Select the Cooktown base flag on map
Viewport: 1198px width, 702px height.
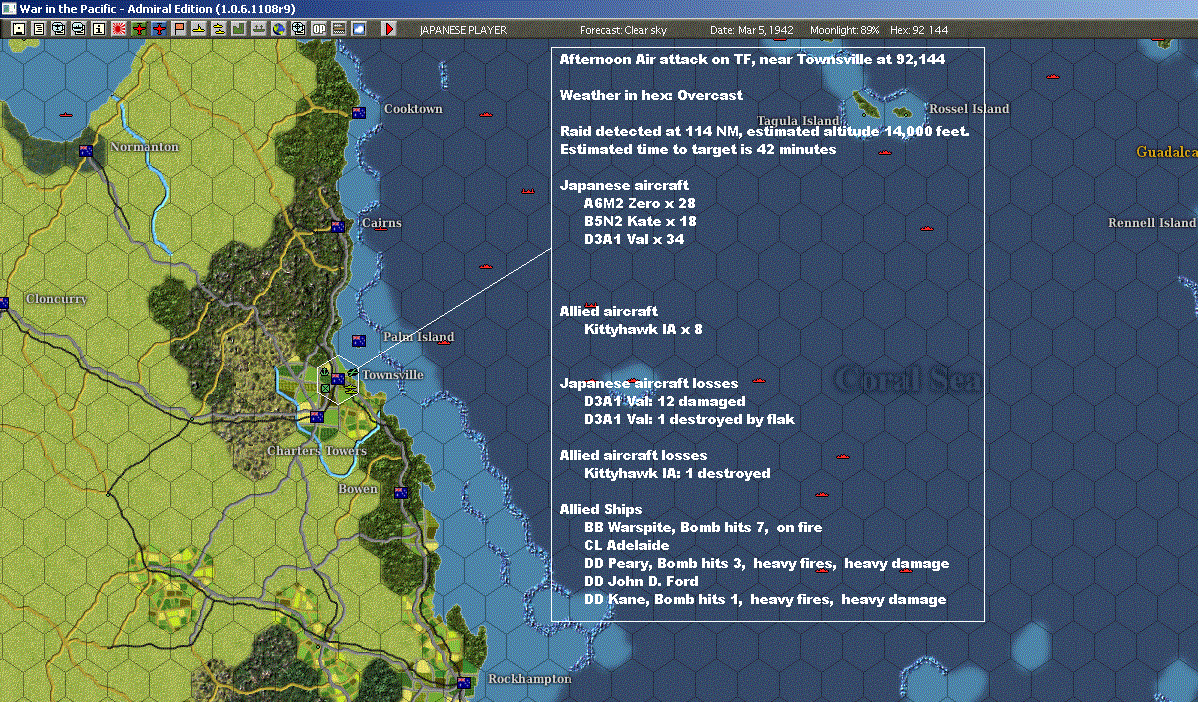[359, 113]
